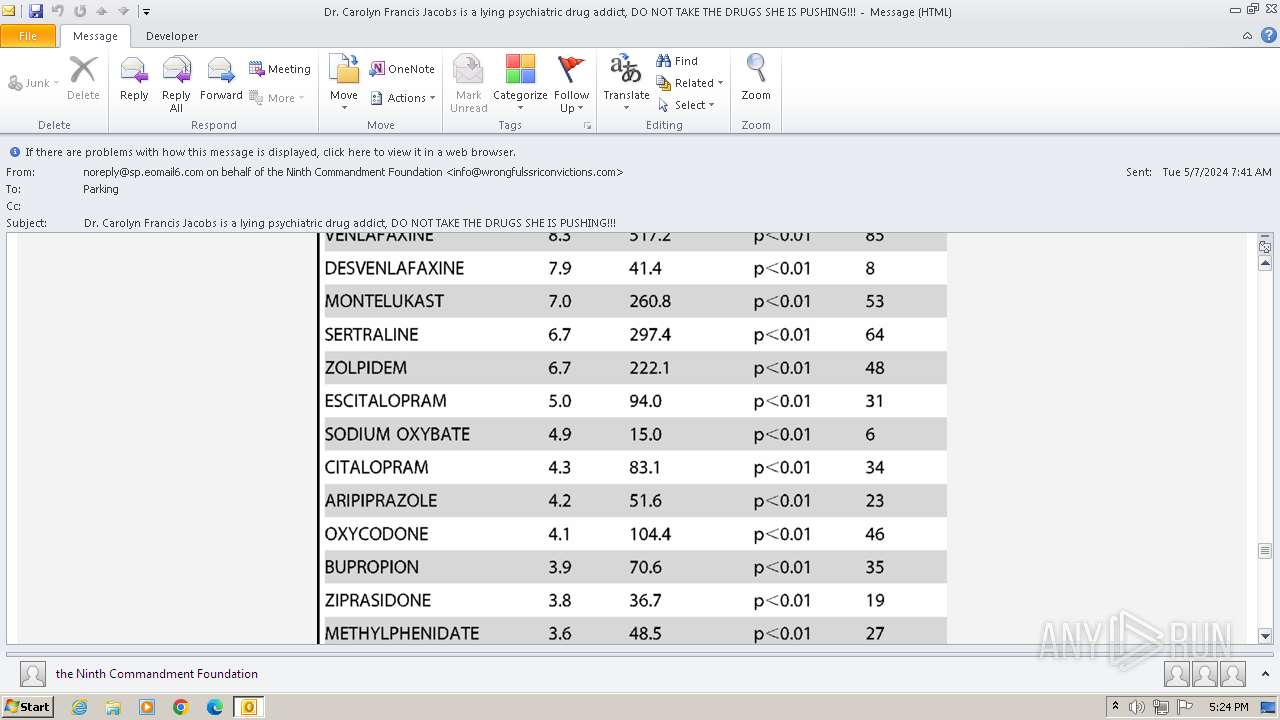
Task: Open Outlook in the taskbar
Action: point(248,707)
